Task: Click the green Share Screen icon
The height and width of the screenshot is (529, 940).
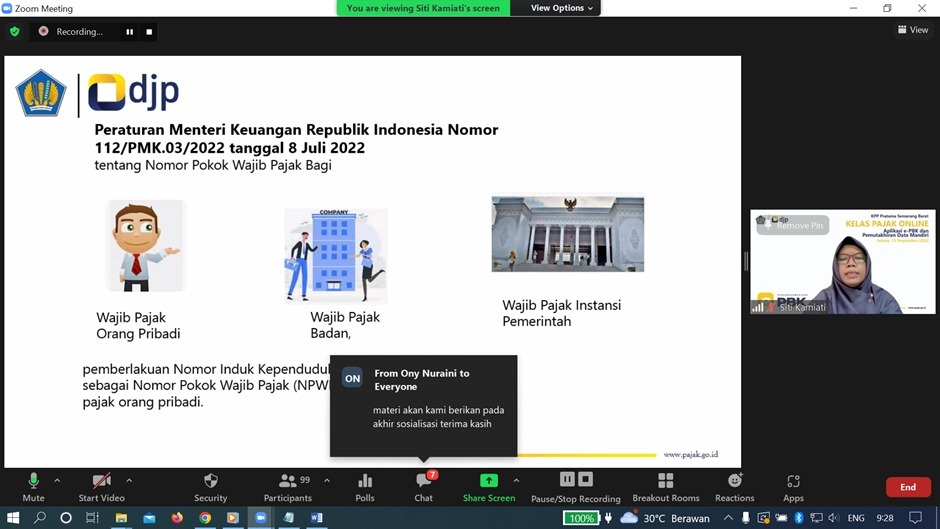Action: pyautogui.click(x=488, y=481)
